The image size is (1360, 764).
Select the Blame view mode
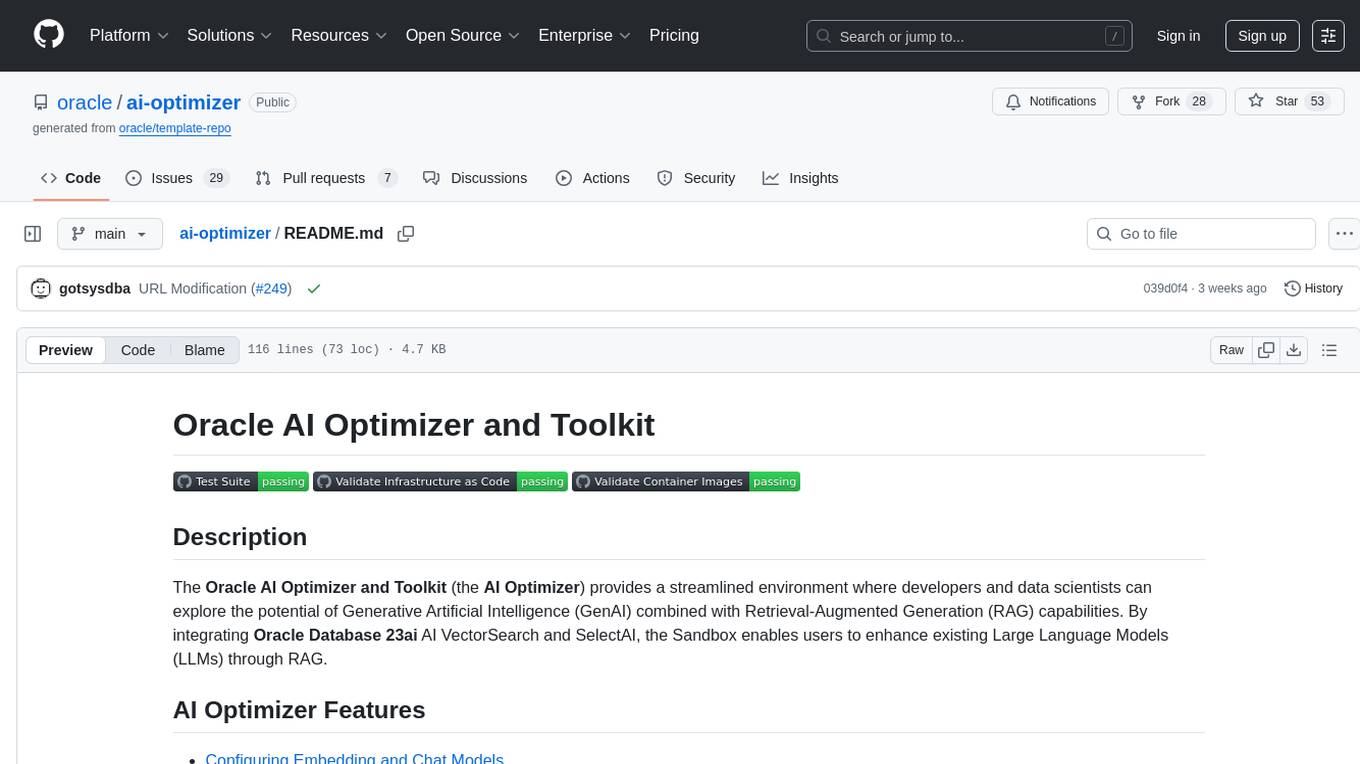[x=204, y=350]
